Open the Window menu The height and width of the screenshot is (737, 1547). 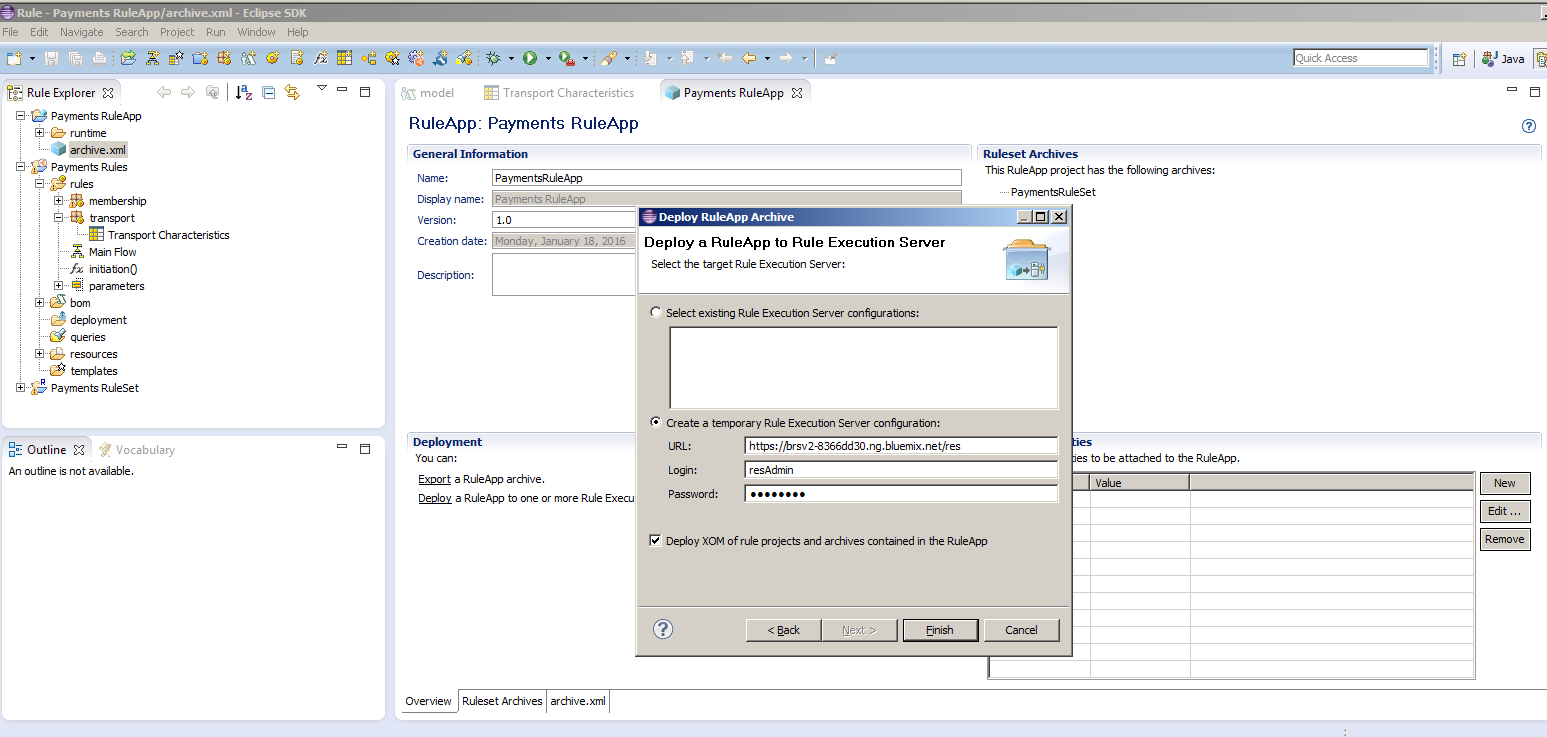coord(256,32)
